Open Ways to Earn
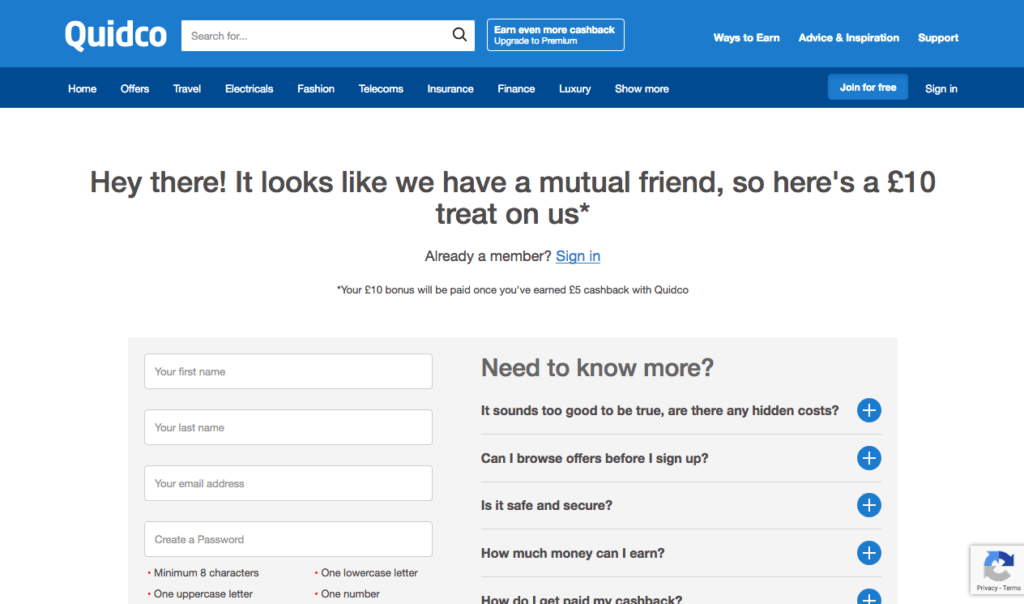The width and height of the screenshot is (1024, 604). pos(746,38)
